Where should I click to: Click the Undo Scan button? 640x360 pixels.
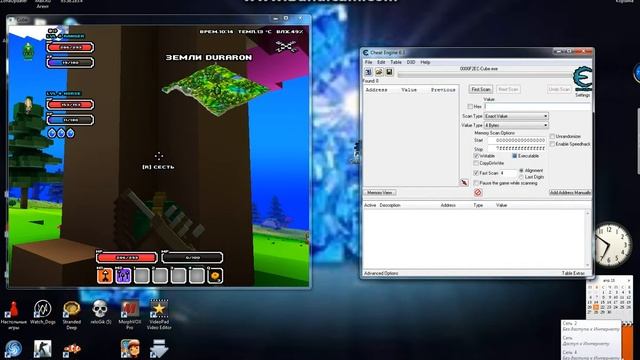[559, 89]
